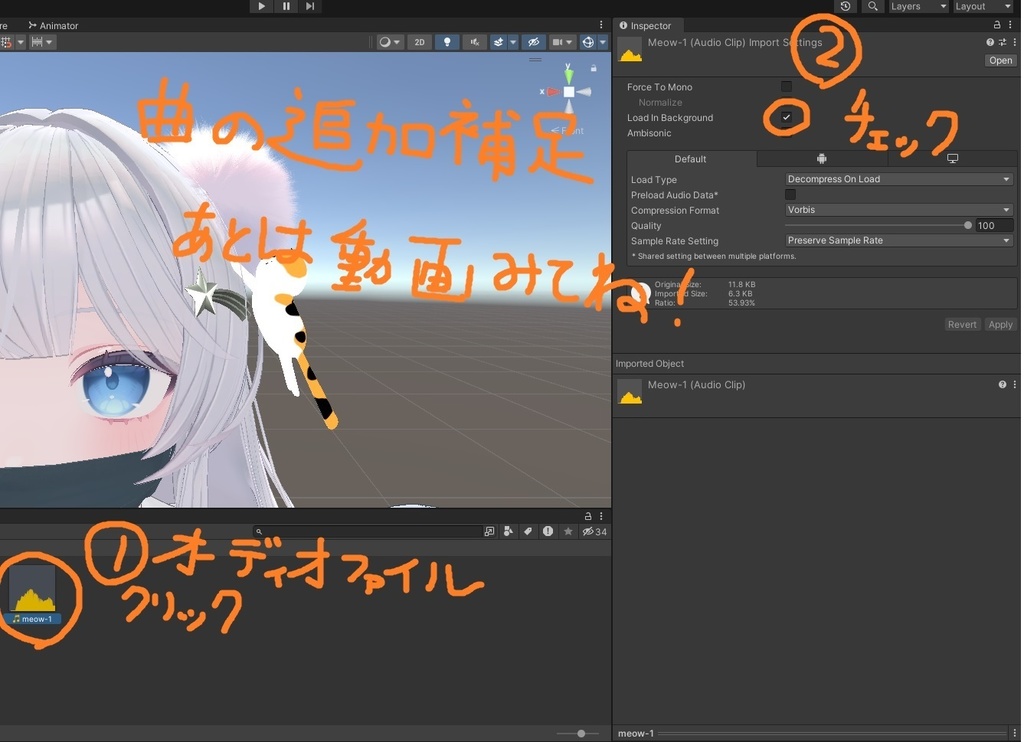The image size is (1024, 742).
Task: Lock the Inspector panel
Action: 996,24
